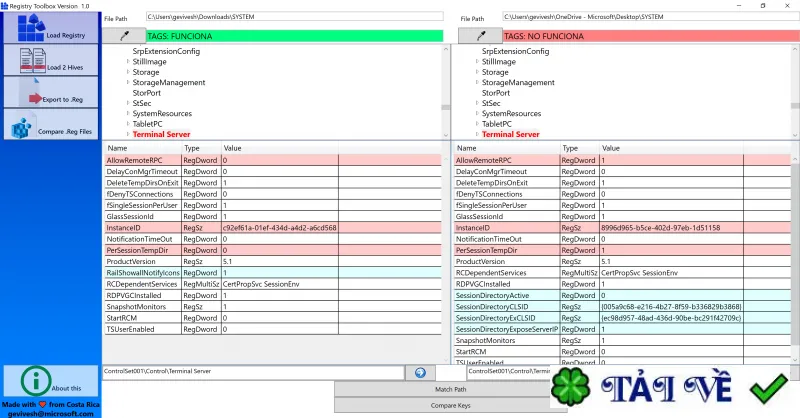This screenshot has height=418, width=800.
Task: Select the Export to .Reg icon
Action: (51, 92)
